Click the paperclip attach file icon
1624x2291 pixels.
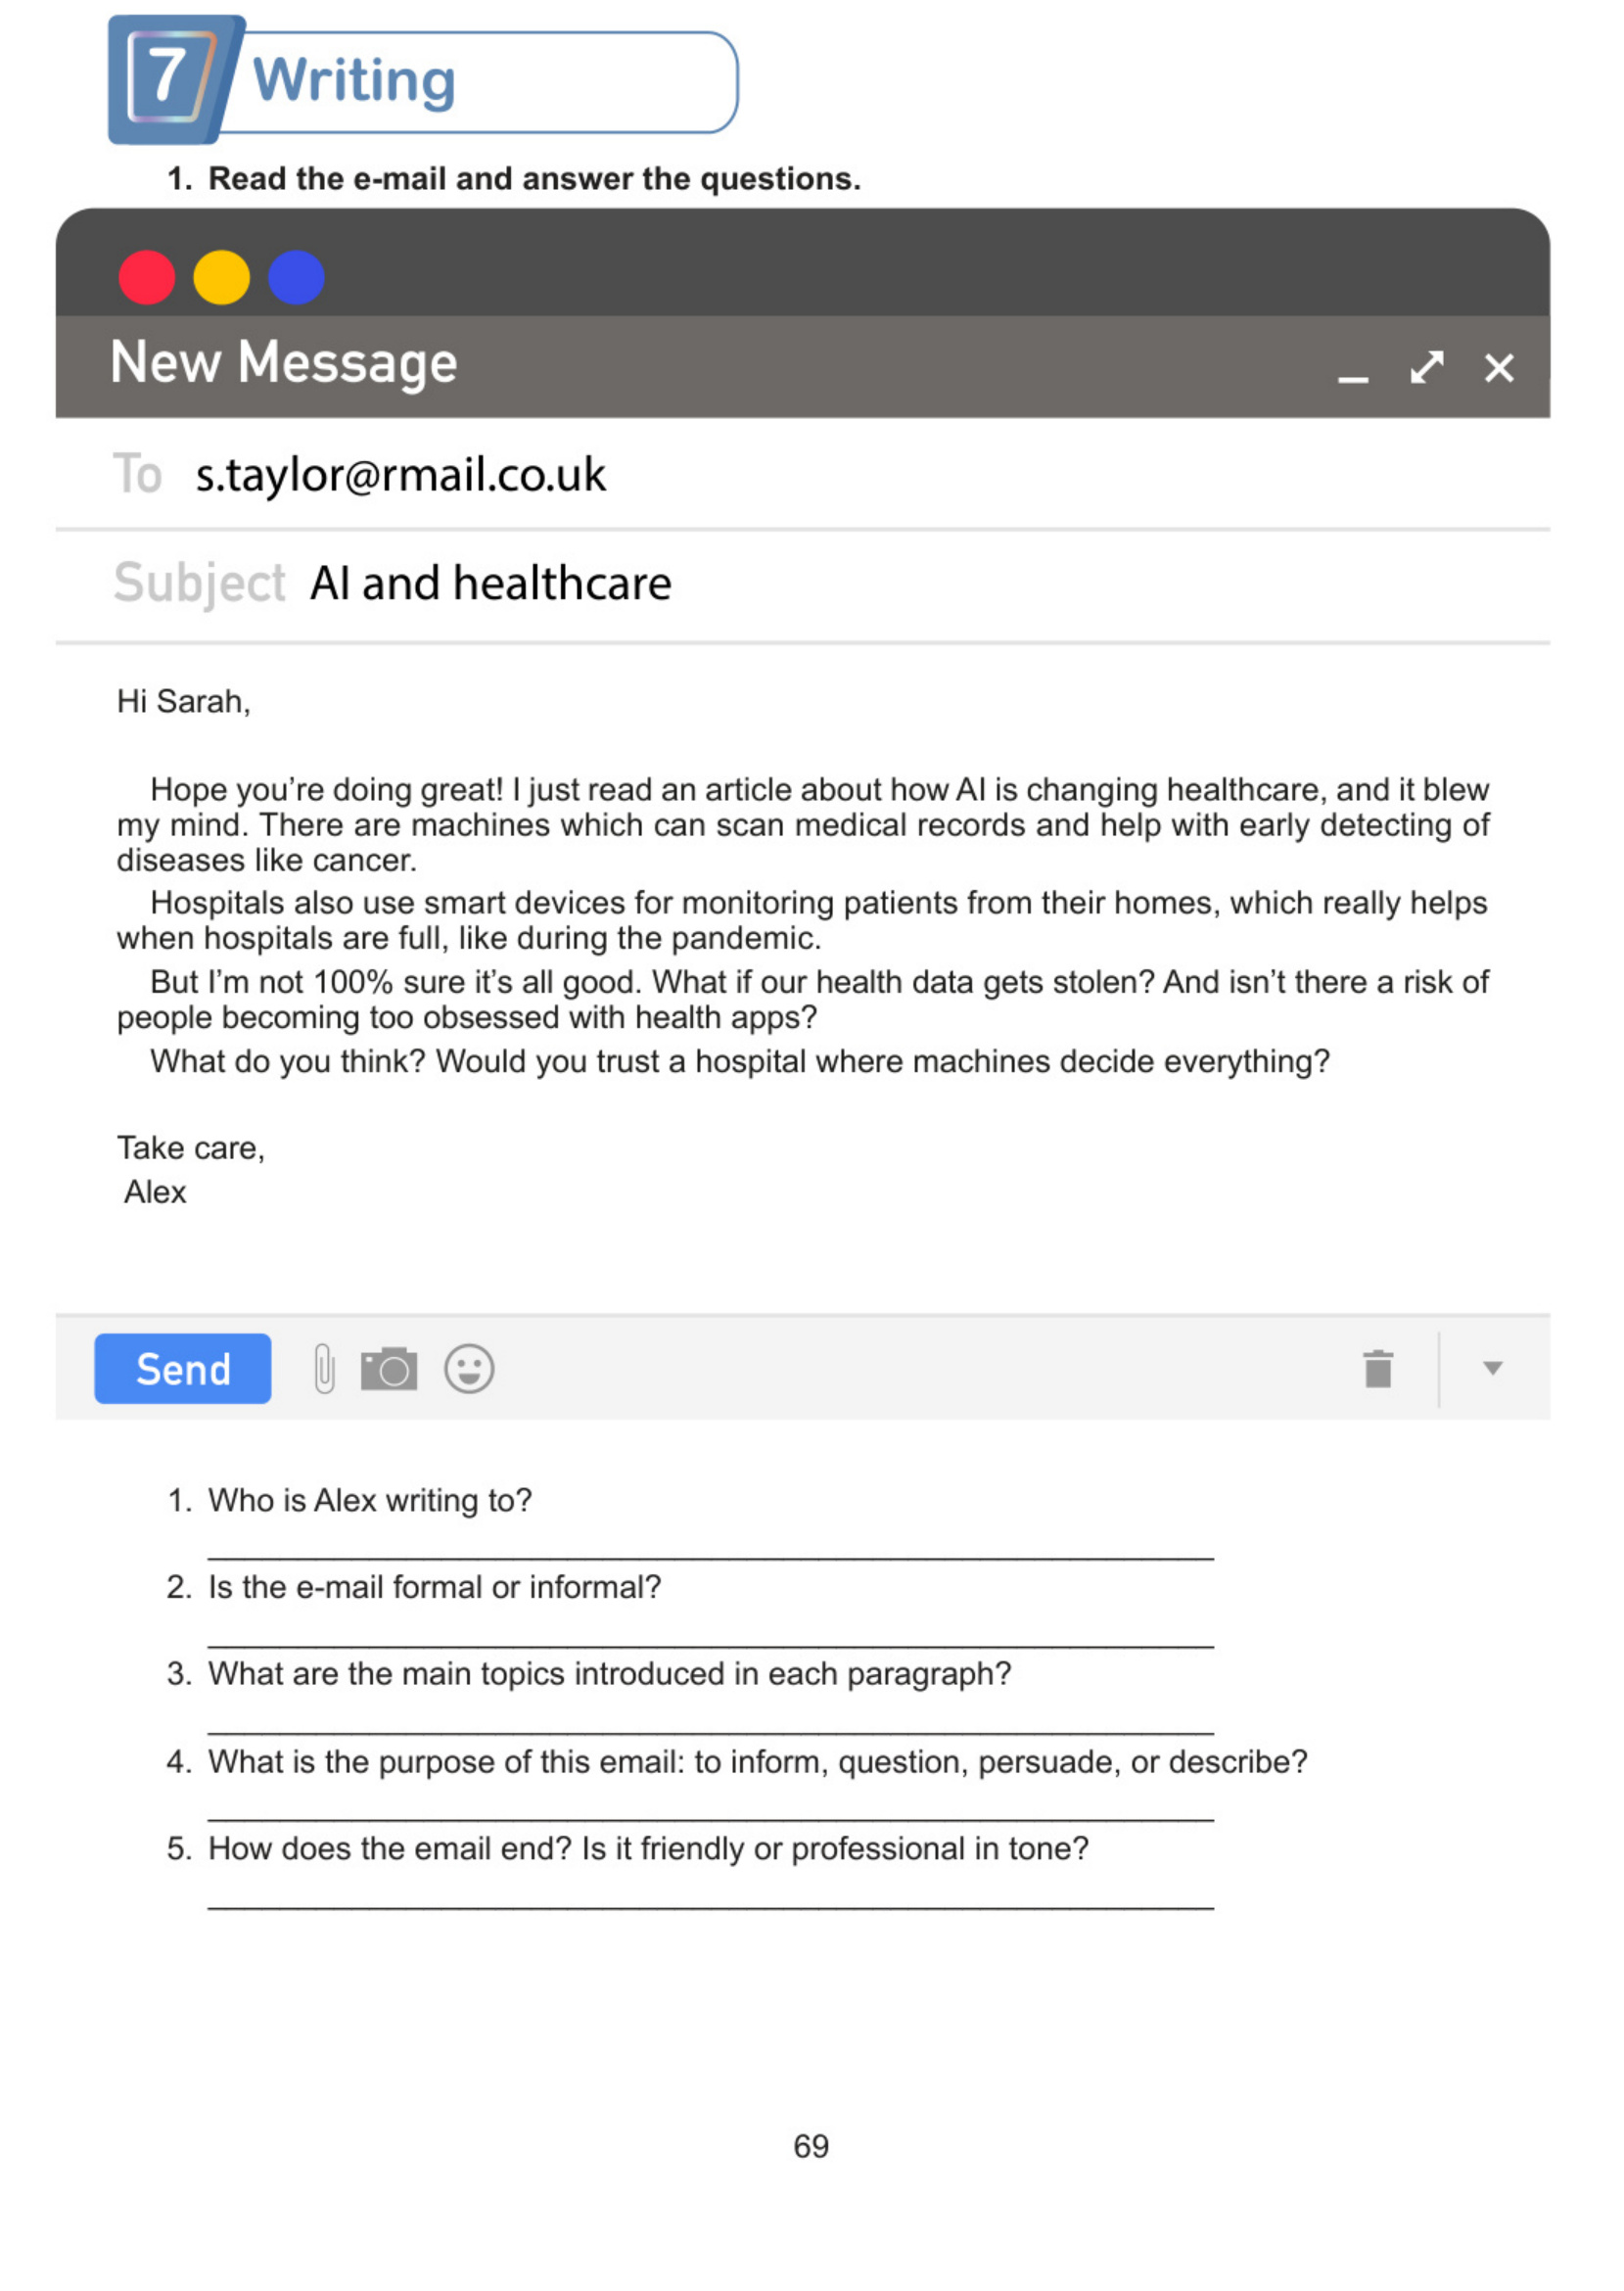point(324,1368)
